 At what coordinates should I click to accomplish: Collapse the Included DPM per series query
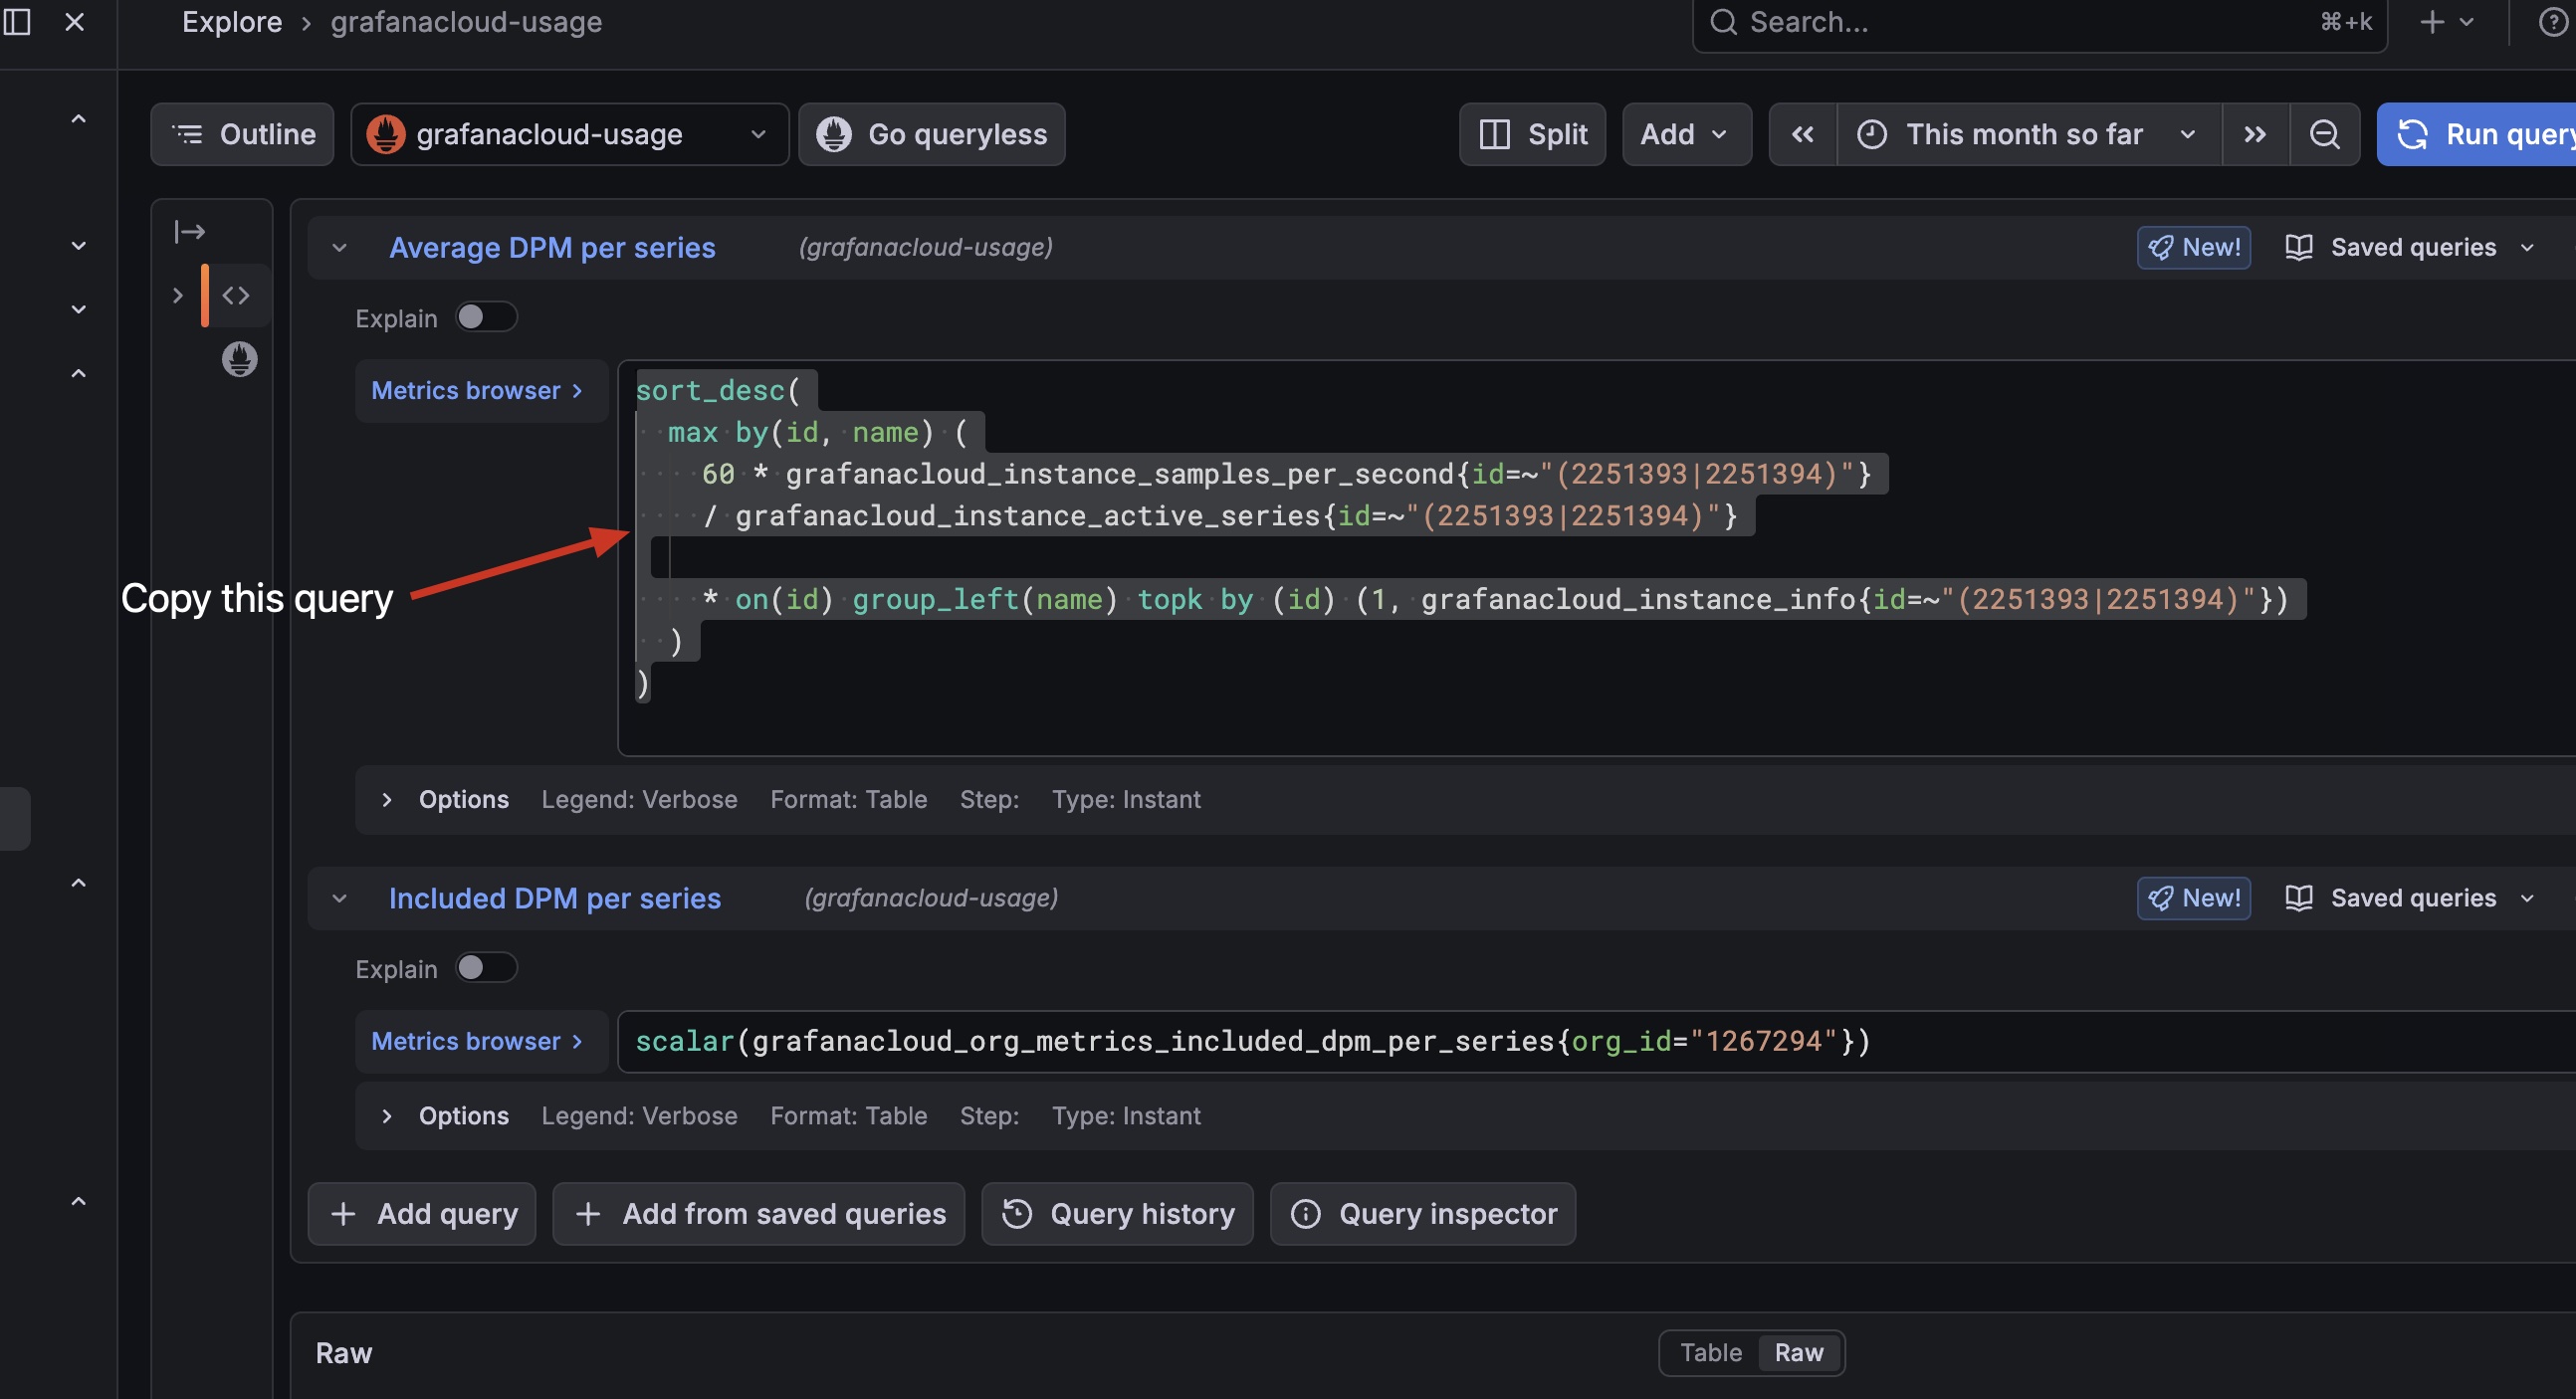[340, 898]
